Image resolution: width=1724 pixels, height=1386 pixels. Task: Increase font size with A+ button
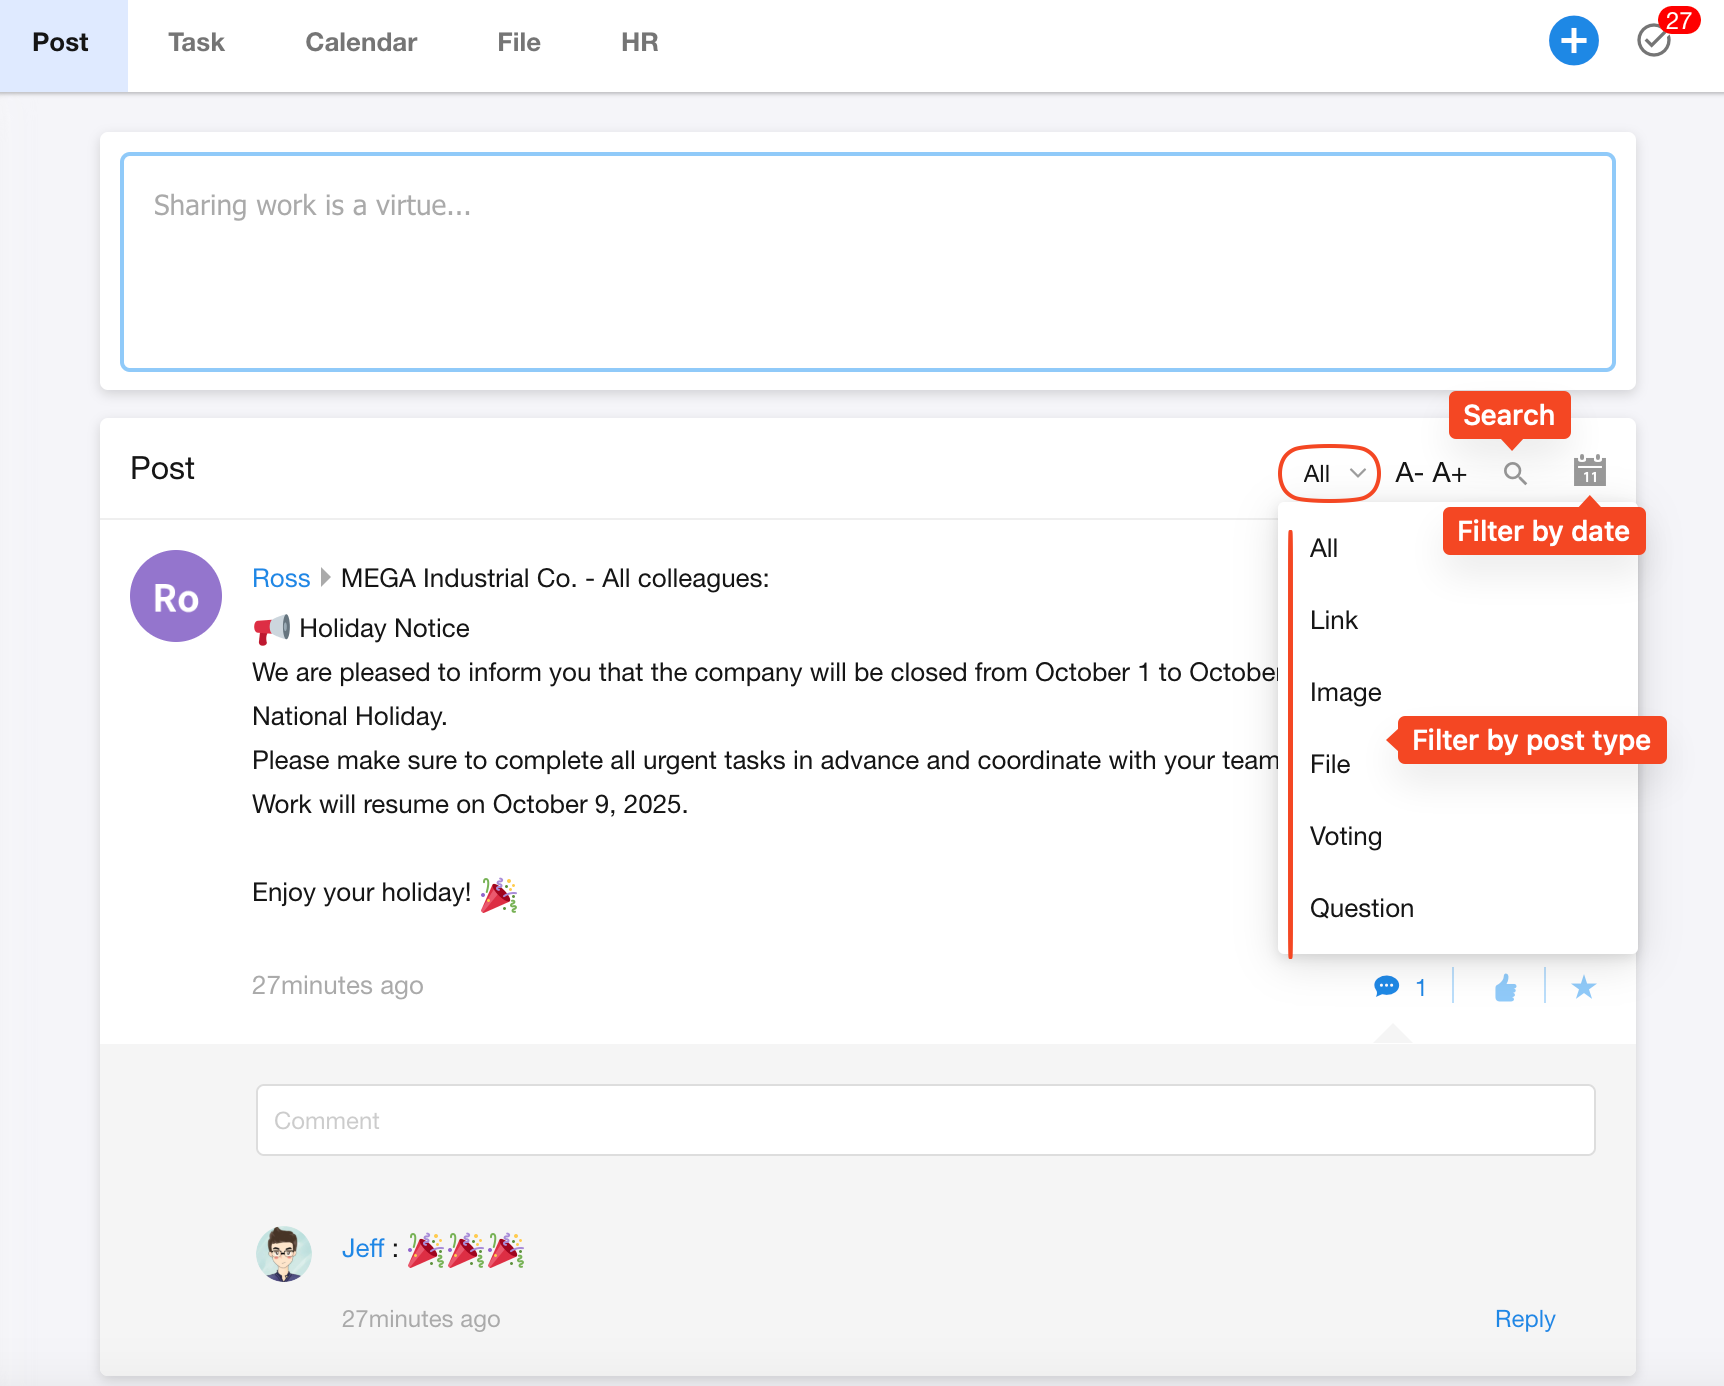coord(1449,473)
